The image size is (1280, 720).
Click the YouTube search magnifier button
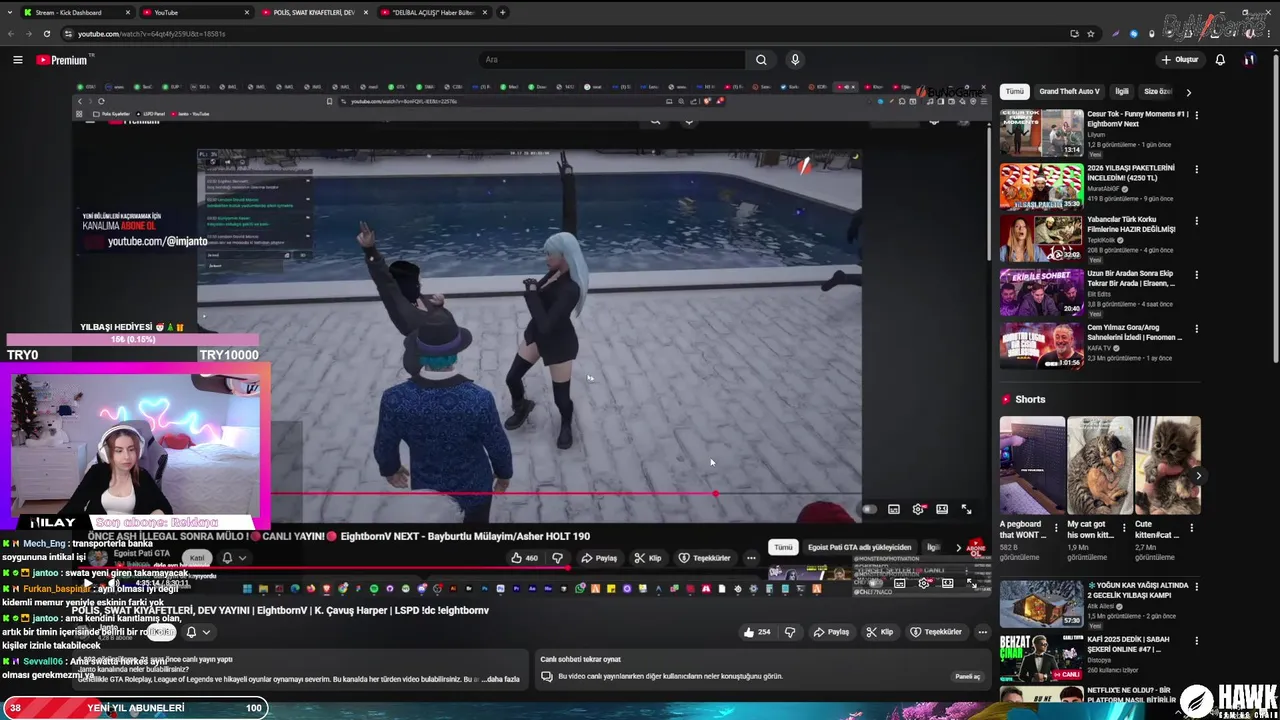(761, 60)
